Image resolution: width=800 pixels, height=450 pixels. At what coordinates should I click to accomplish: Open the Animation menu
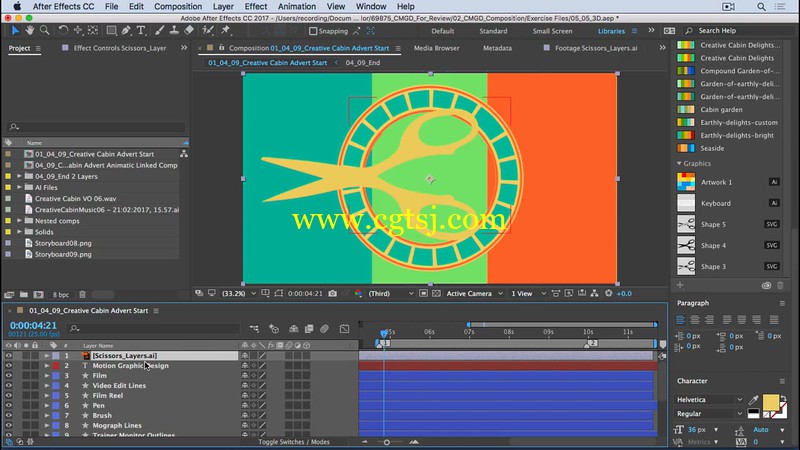tap(297, 7)
